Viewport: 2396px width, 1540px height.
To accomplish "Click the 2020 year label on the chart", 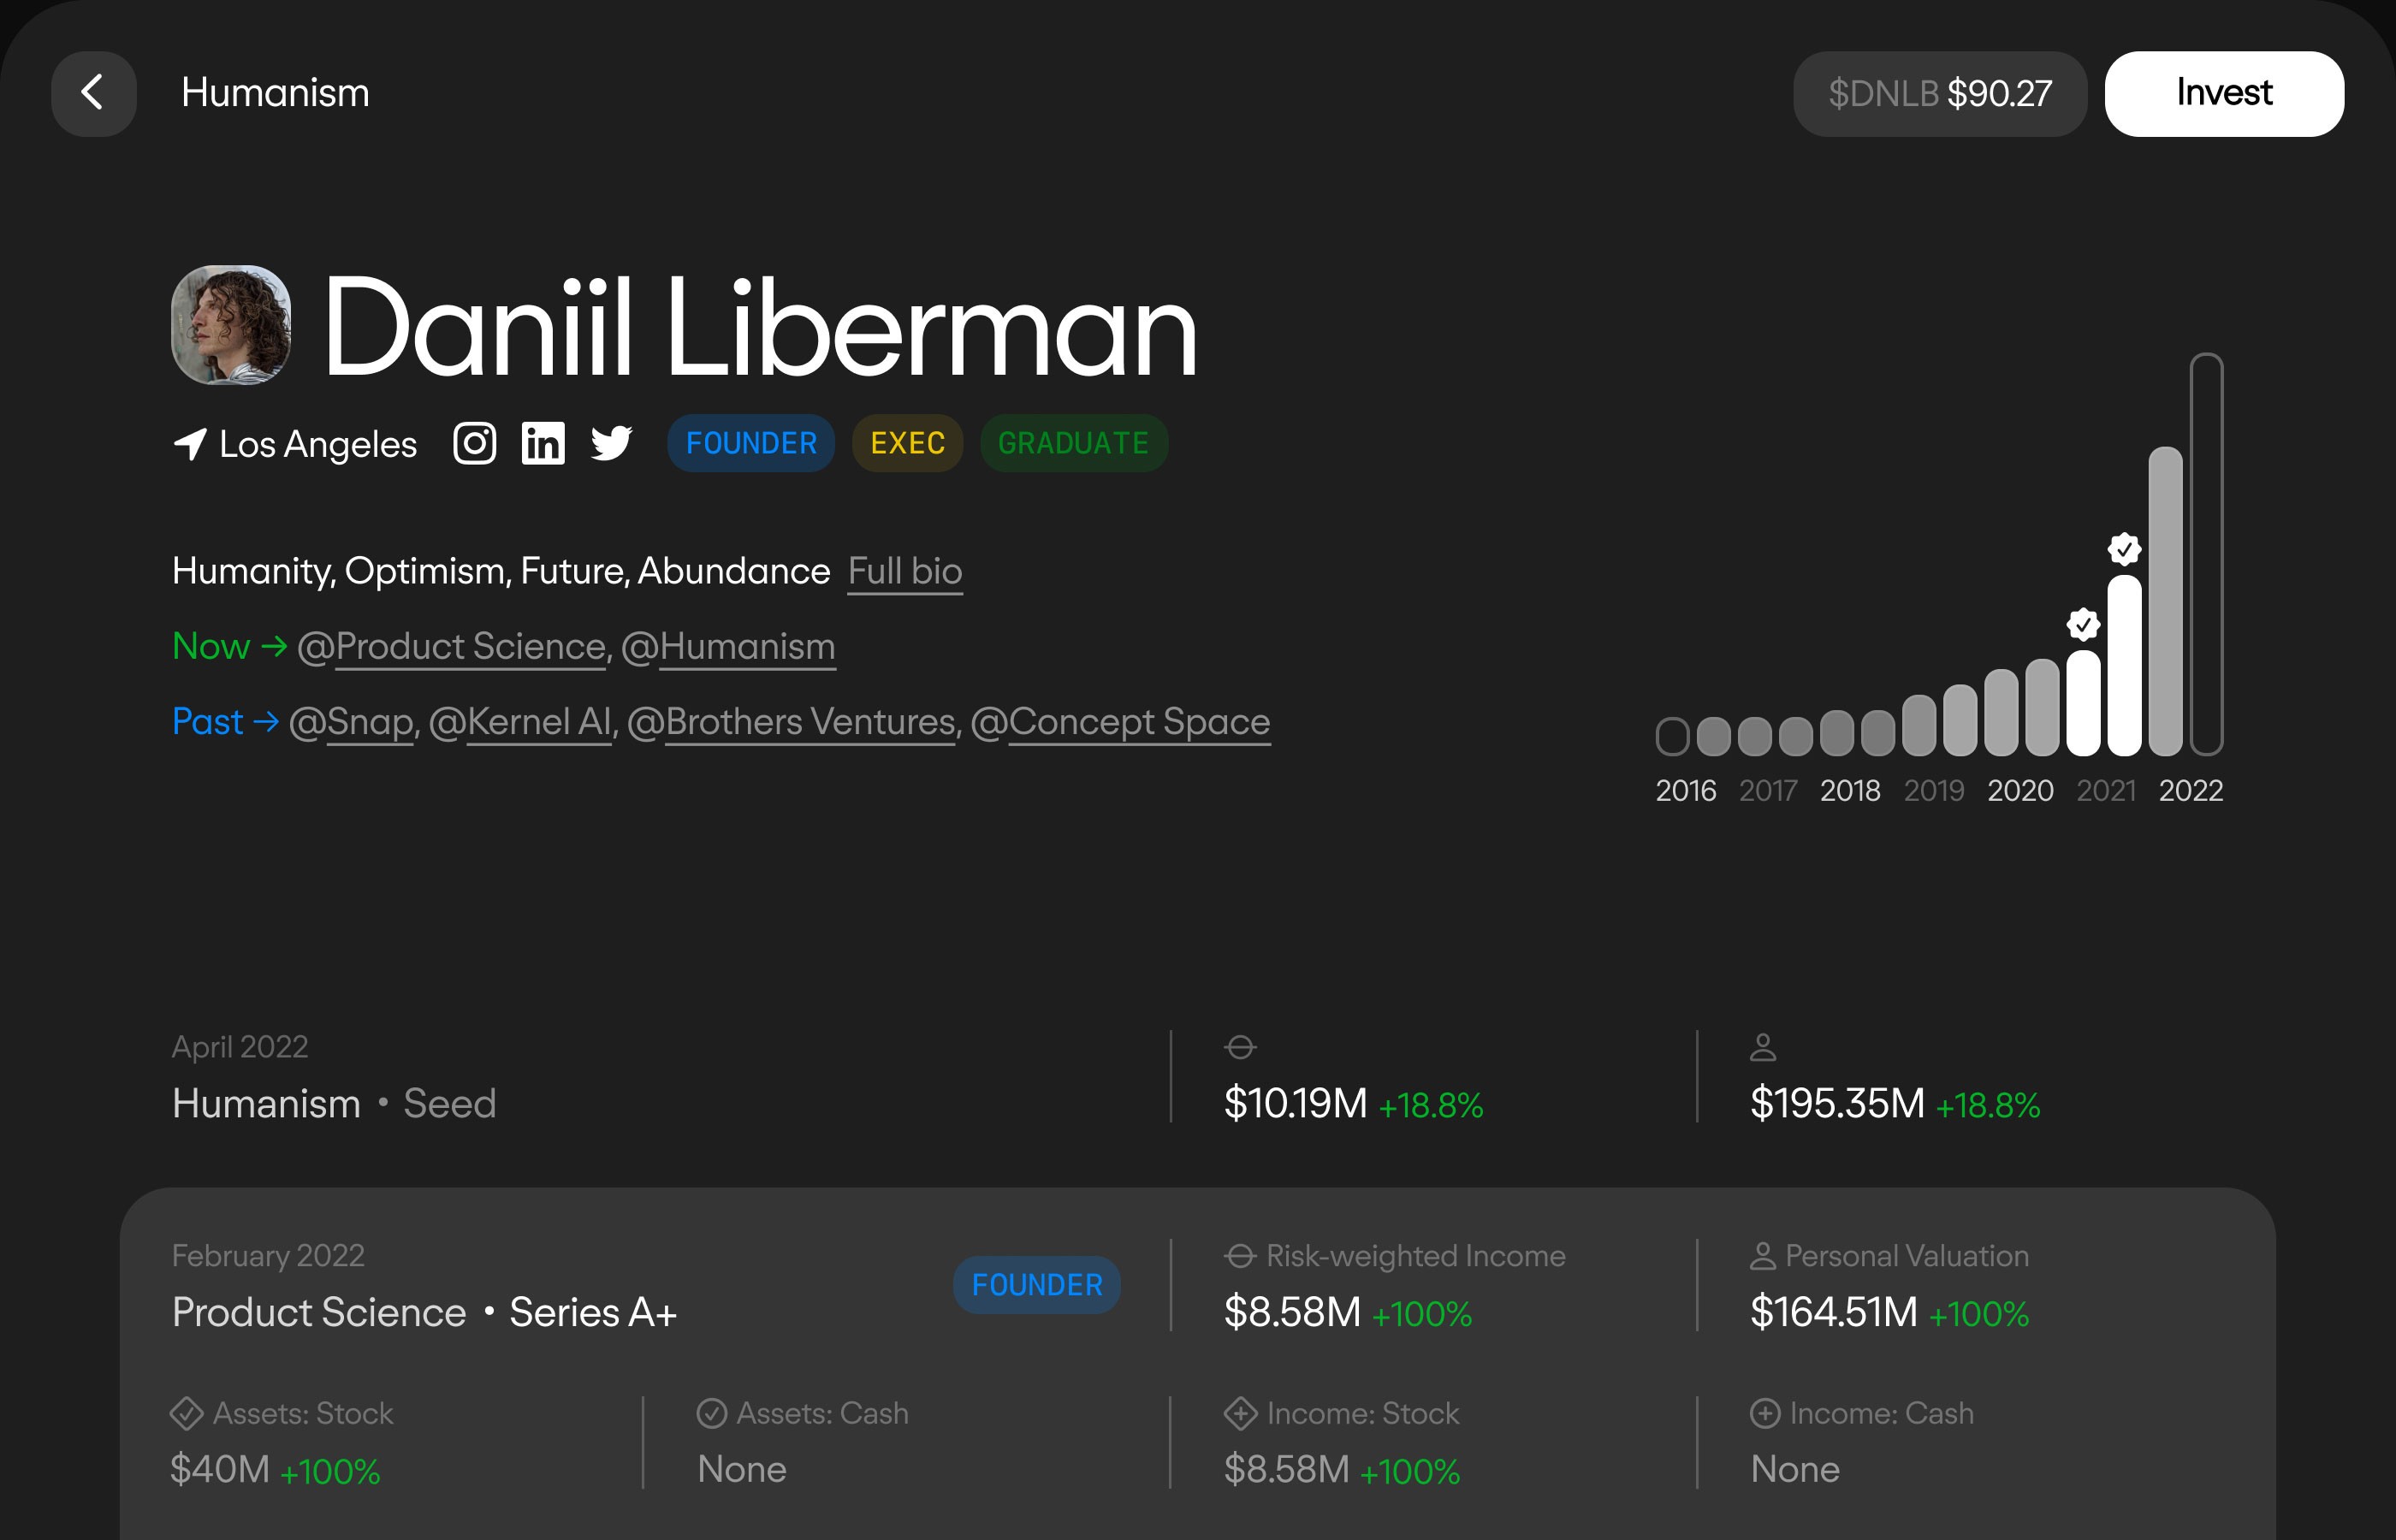I will click(x=2020, y=791).
